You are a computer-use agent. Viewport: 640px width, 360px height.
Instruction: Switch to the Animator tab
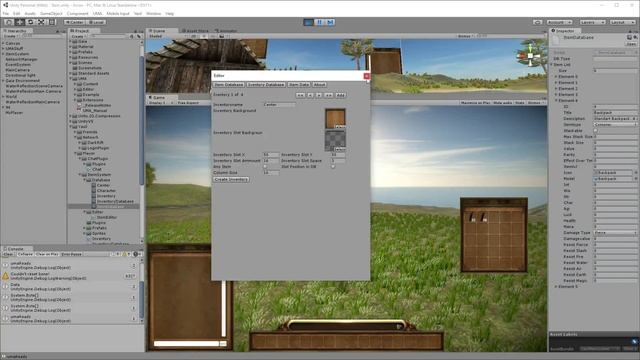coord(226,31)
